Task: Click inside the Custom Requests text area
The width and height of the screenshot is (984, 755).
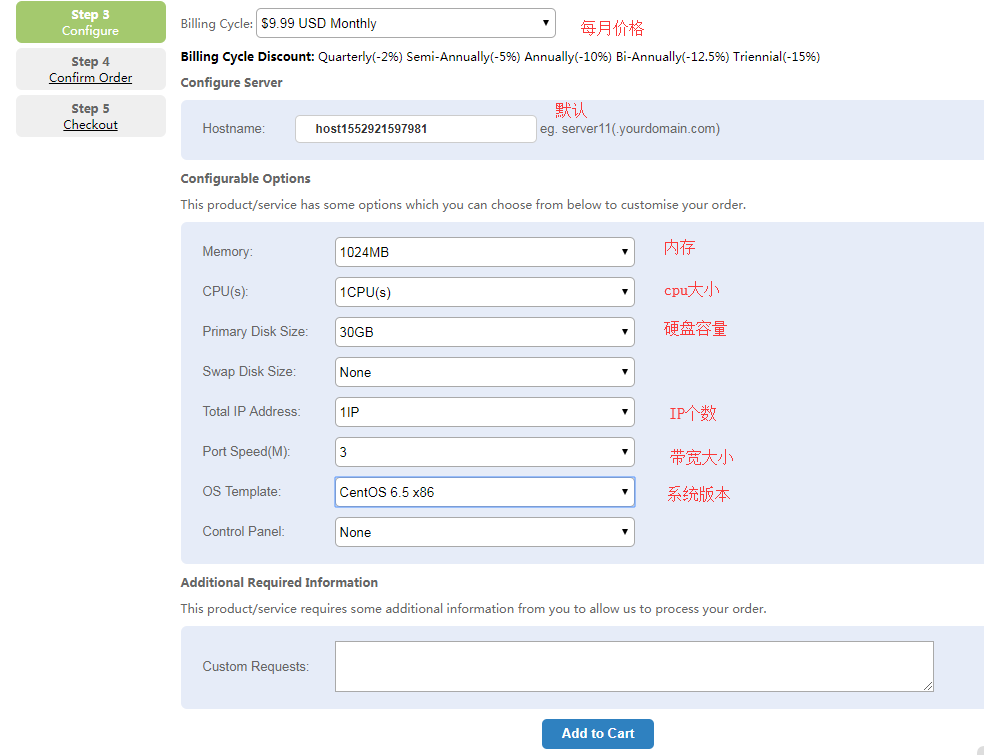Action: coord(634,666)
